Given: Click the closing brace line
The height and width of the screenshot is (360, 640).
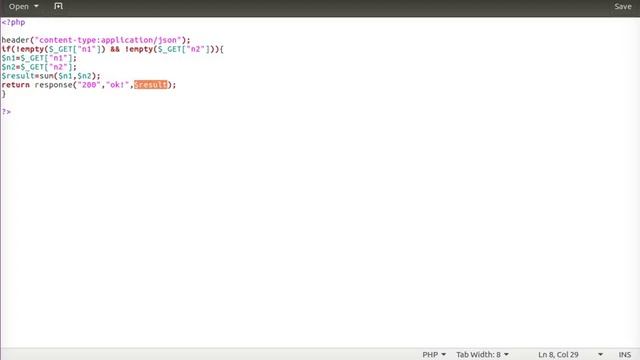Looking at the screenshot, I should (x=4, y=94).
